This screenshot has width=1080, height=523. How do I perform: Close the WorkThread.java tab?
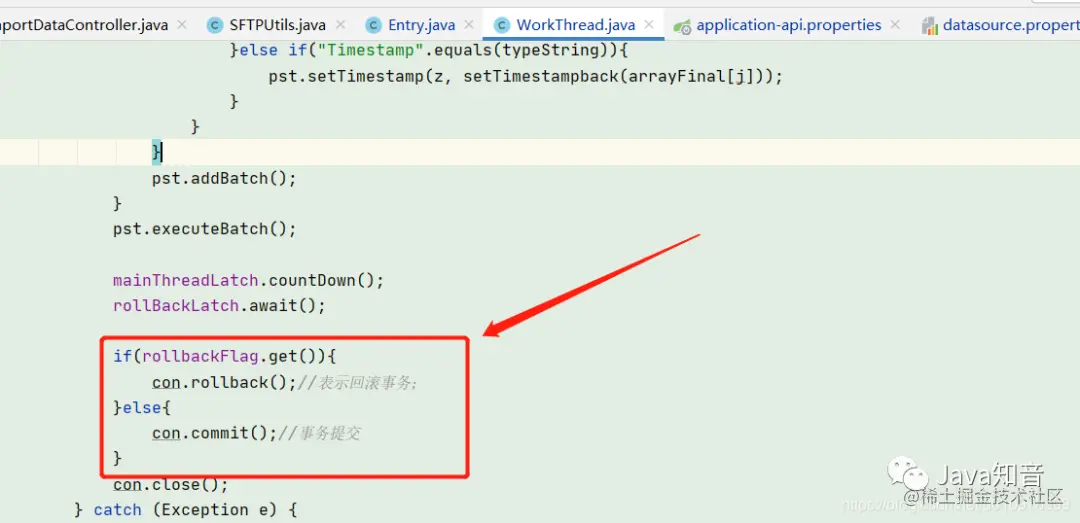[649, 25]
